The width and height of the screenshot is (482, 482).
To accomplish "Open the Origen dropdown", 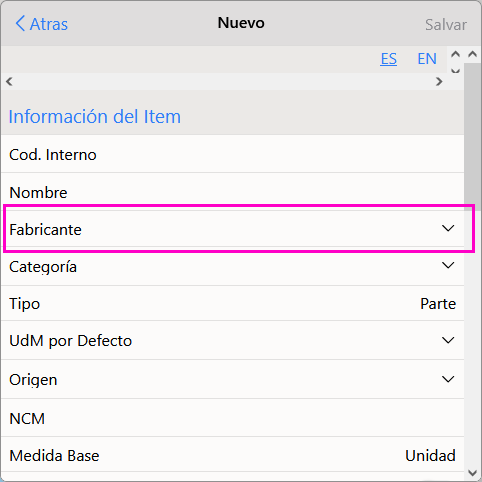I will point(448,379).
